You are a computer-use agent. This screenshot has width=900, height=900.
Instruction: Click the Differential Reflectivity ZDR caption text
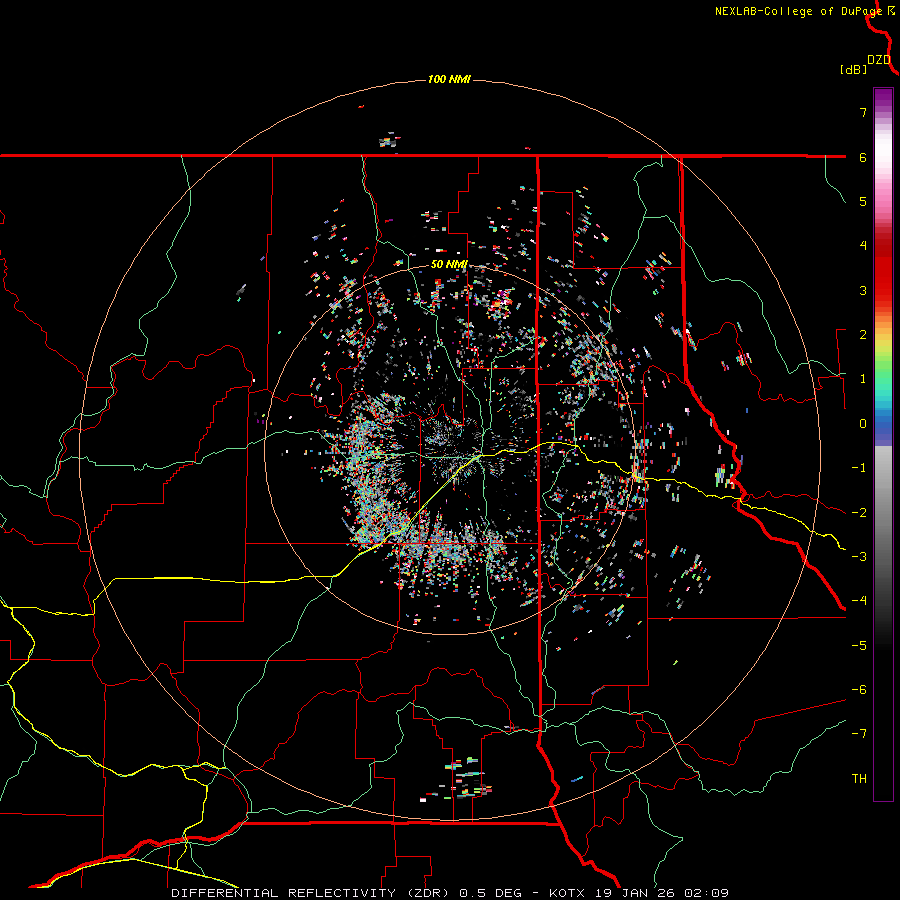click(x=449, y=893)
